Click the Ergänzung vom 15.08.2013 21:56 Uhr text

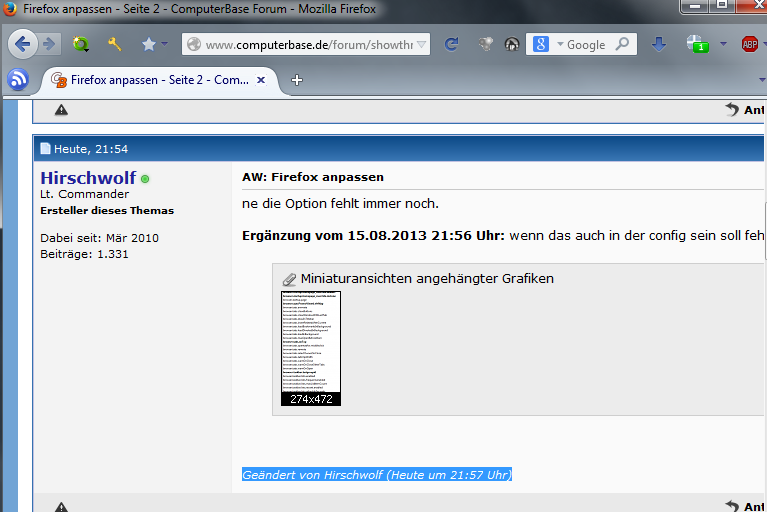tap(373, 236)
